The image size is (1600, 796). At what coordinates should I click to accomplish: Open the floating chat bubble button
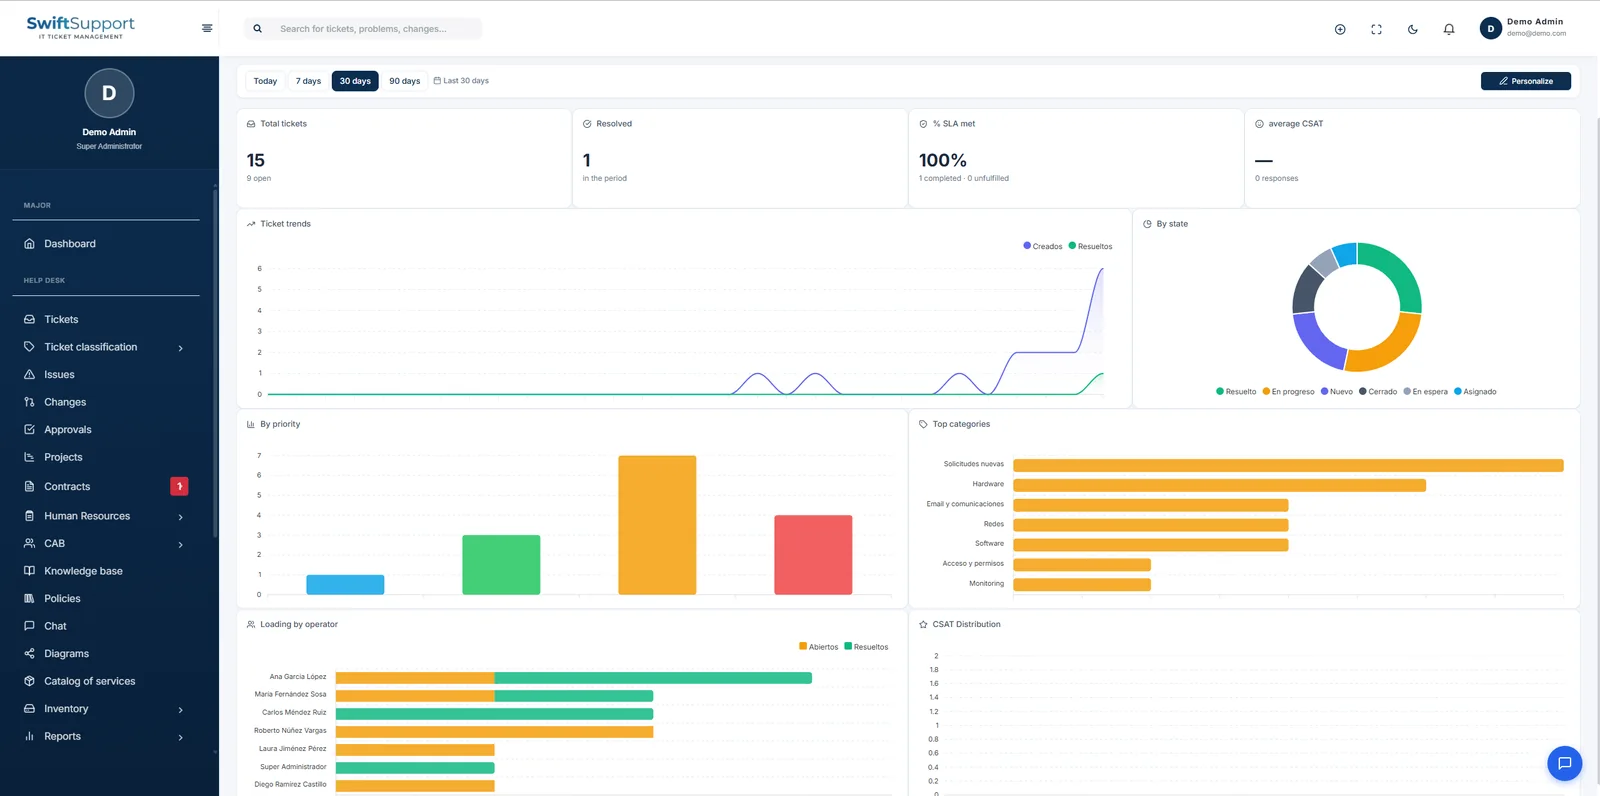[1564, 763]
